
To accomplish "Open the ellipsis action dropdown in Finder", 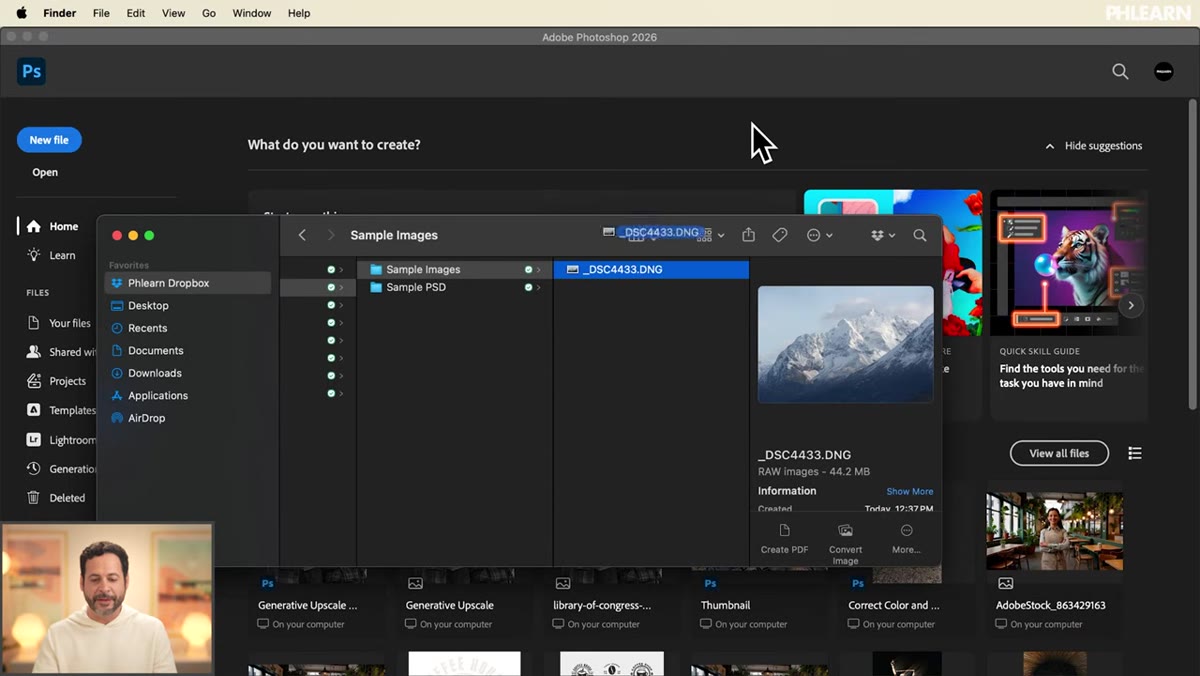I will coord(819,235).
